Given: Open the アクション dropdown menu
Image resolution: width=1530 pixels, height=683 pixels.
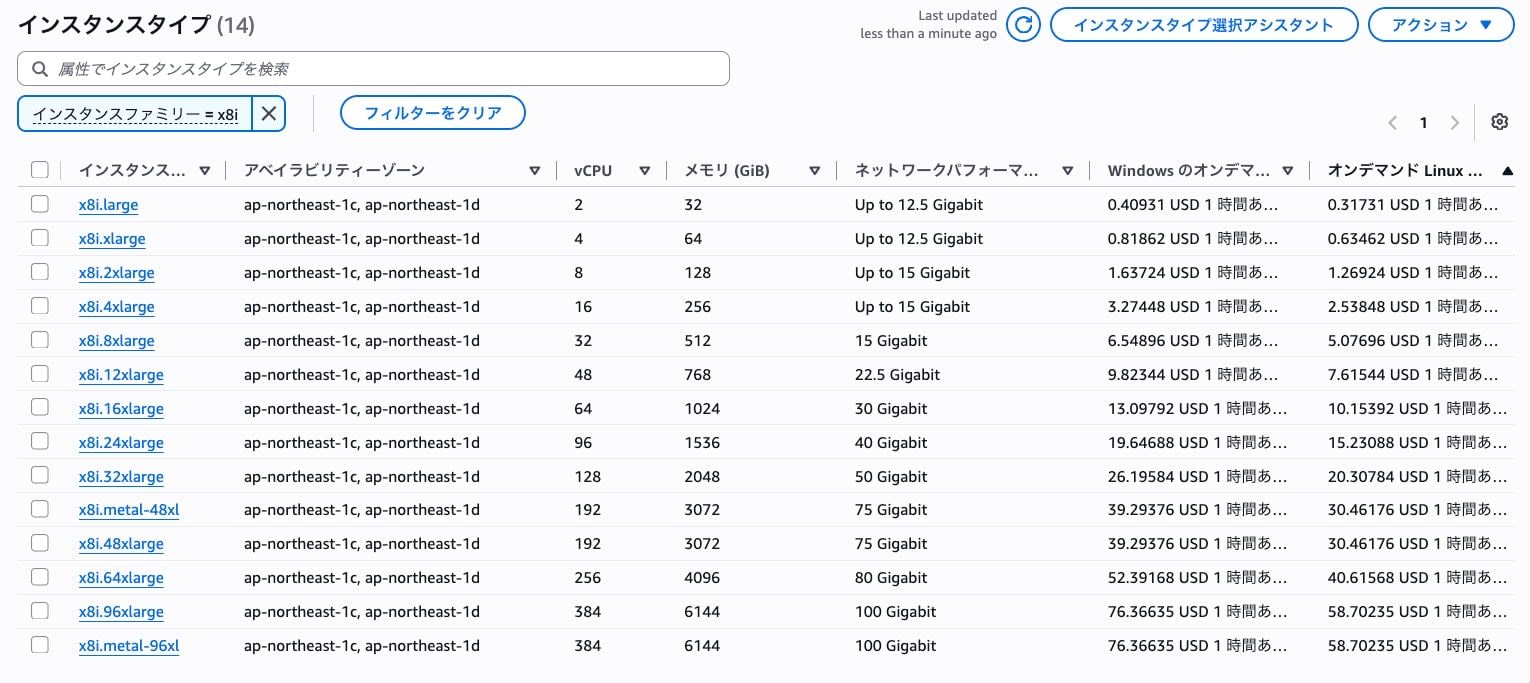Looking at the screenshot, I should pyautogui.click(x=1441, y=25).
